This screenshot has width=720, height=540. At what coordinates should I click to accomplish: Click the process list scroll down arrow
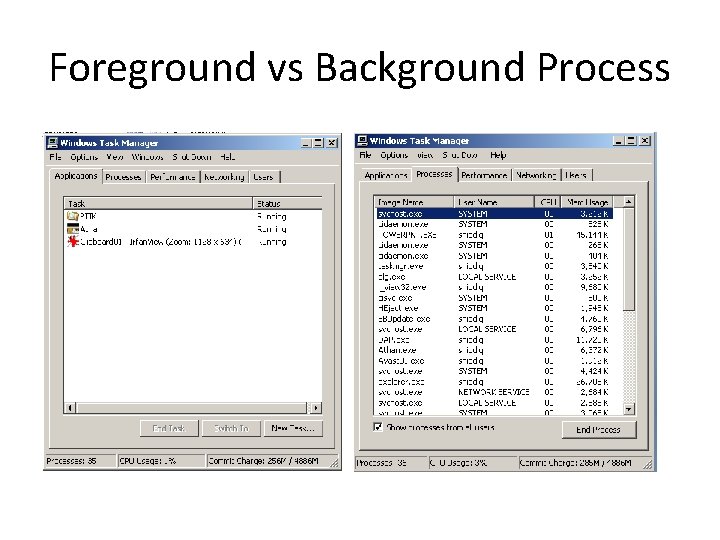click(629, 408)
